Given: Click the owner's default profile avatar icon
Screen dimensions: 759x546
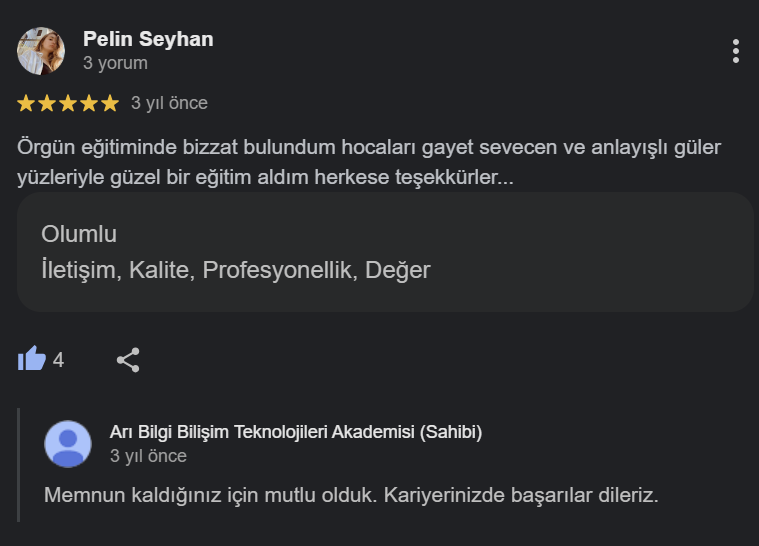Looking at the screenshot, I should point(68,443).
